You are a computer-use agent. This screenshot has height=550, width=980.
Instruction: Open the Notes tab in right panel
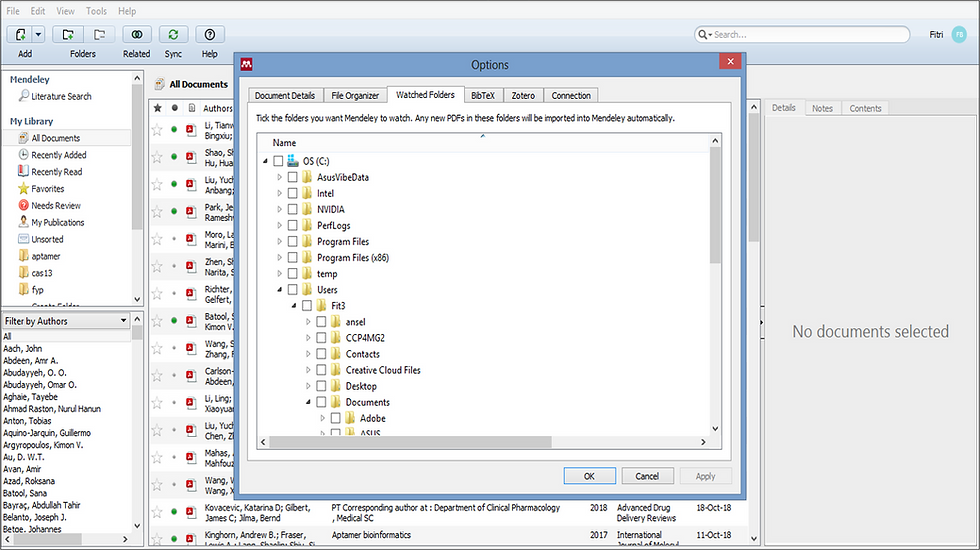pyautogui.click(x=822, y=108)
